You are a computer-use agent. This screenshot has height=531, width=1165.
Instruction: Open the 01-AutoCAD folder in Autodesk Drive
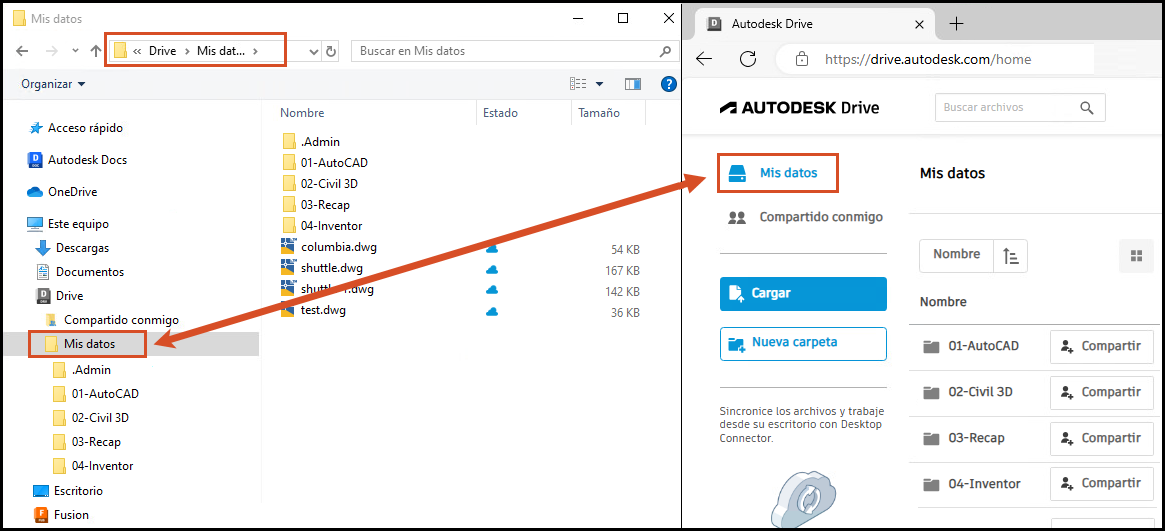click(970, 346)
